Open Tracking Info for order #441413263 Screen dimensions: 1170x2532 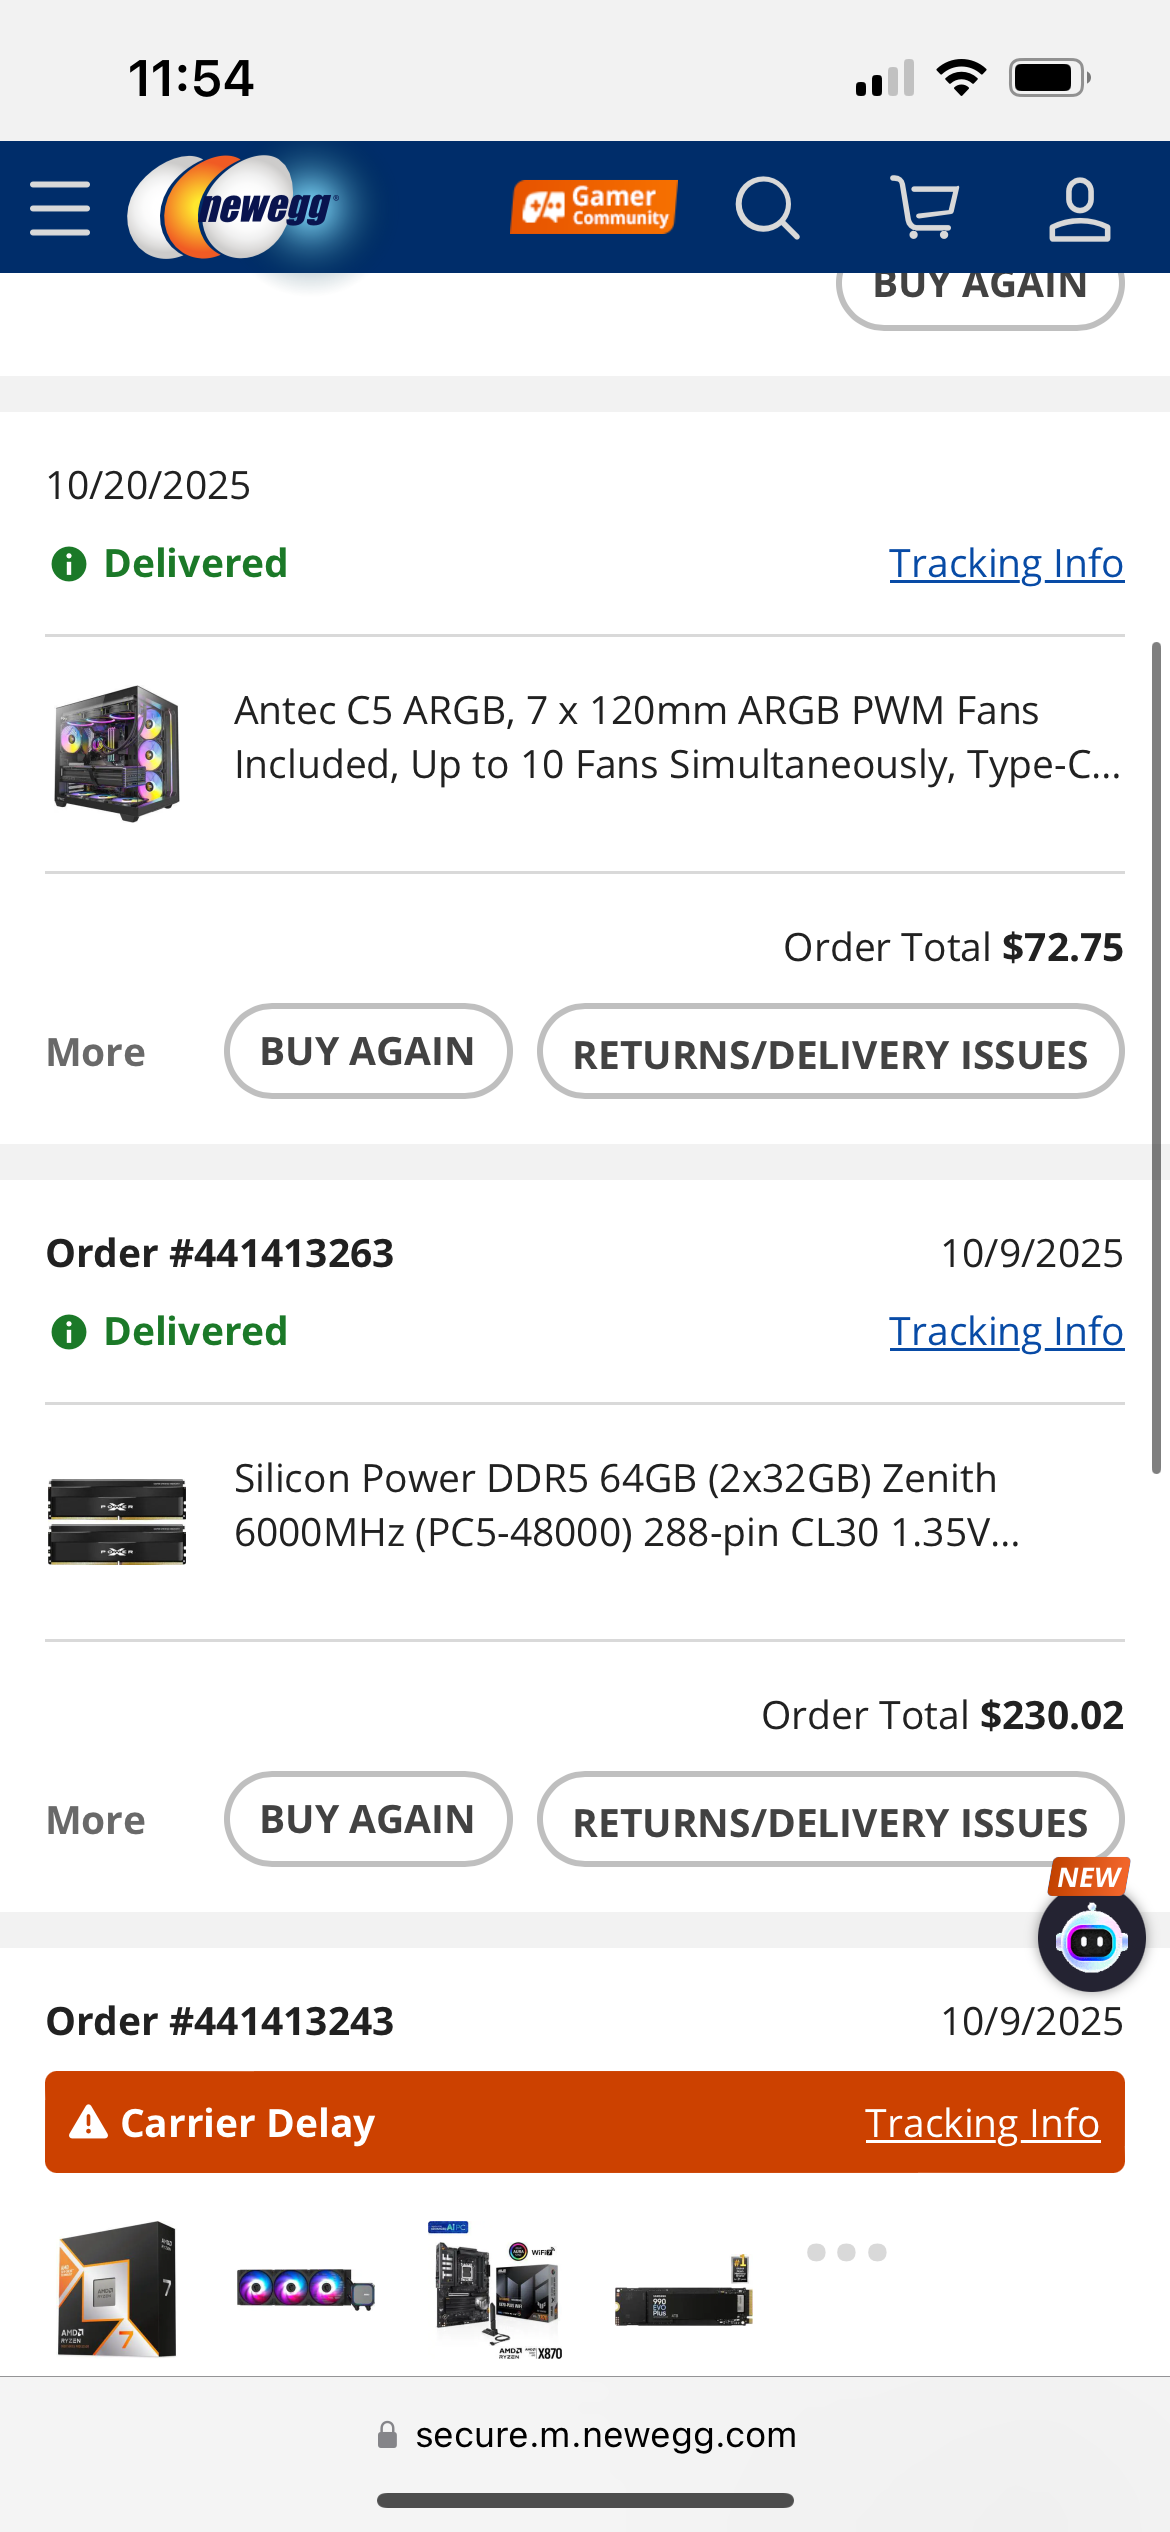pos(1006,1332)
